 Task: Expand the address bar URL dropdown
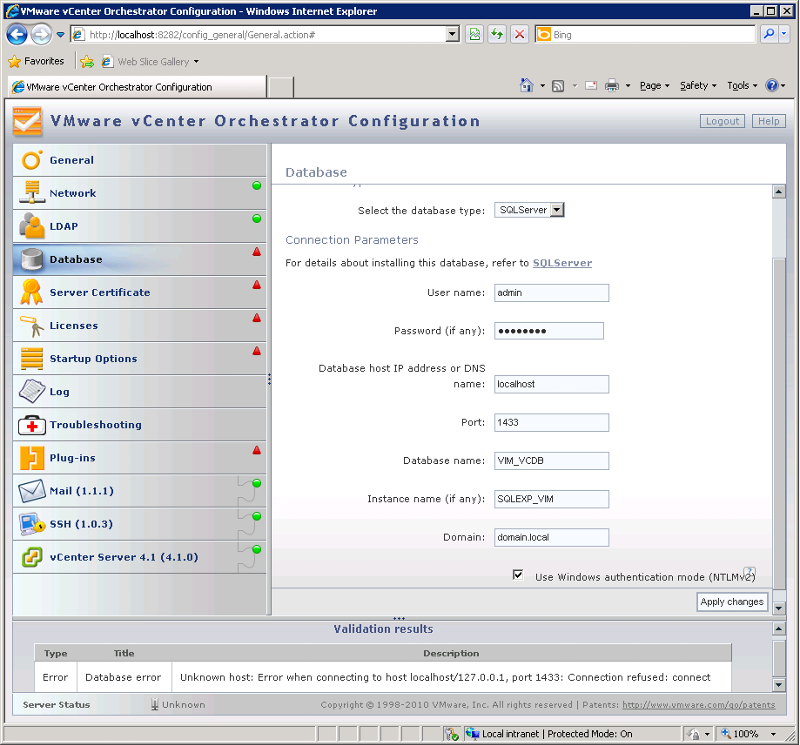point(452,34)
